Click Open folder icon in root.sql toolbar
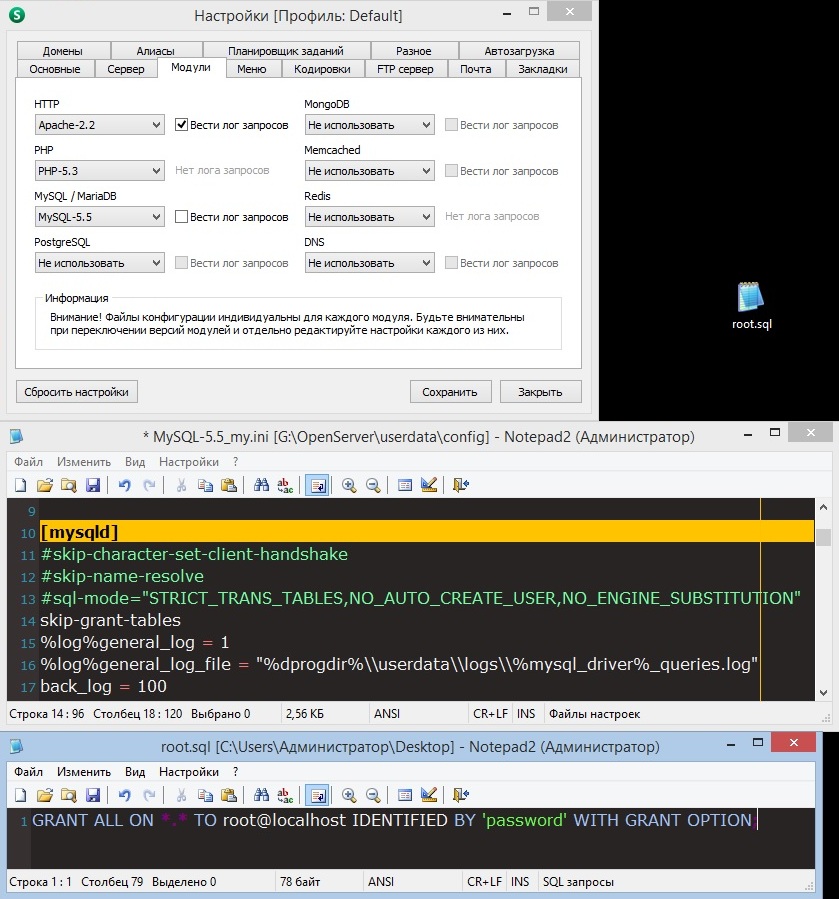Screen dimensions: 839x899 (45, 795)
